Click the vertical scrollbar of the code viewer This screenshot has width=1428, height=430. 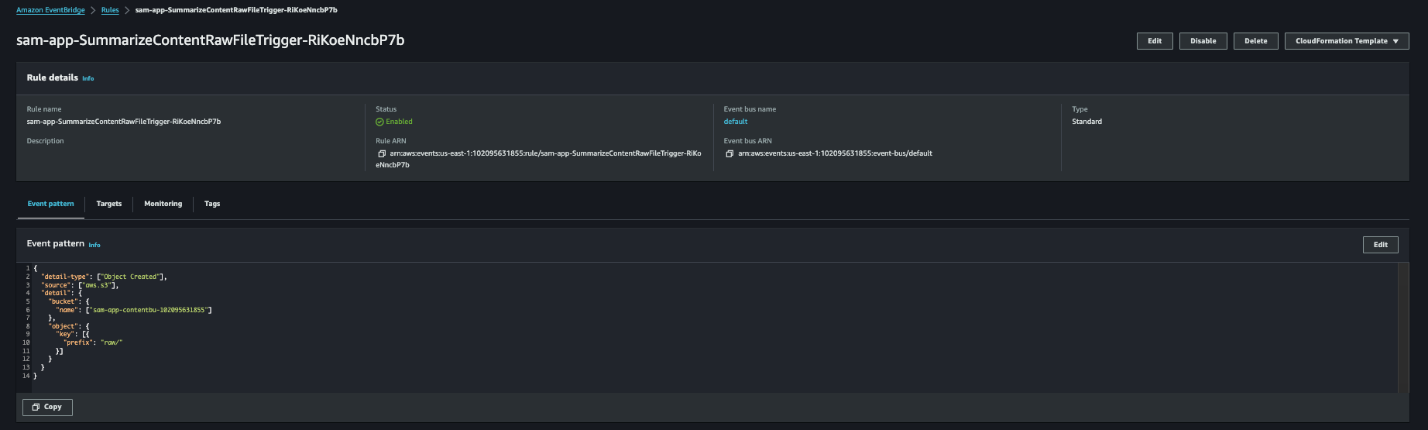pyautogui.click(x=1402, y=326)
